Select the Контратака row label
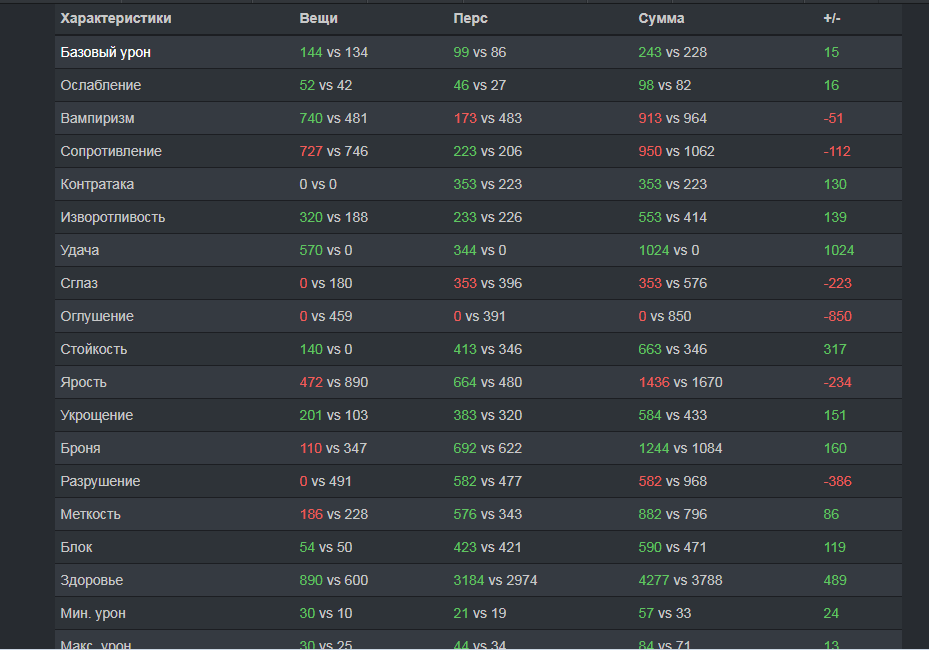The width and height of the screenshot is (929, 650). coord(97,184)
